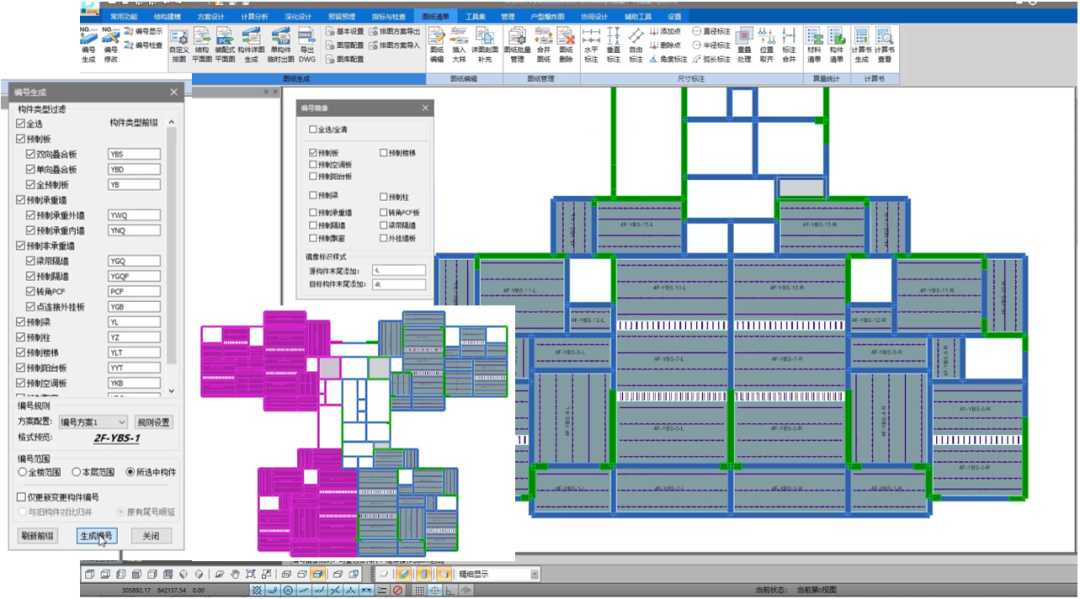Click the 规则设置 button
This screenshot has width=1080, height=599.
[154, 422]
